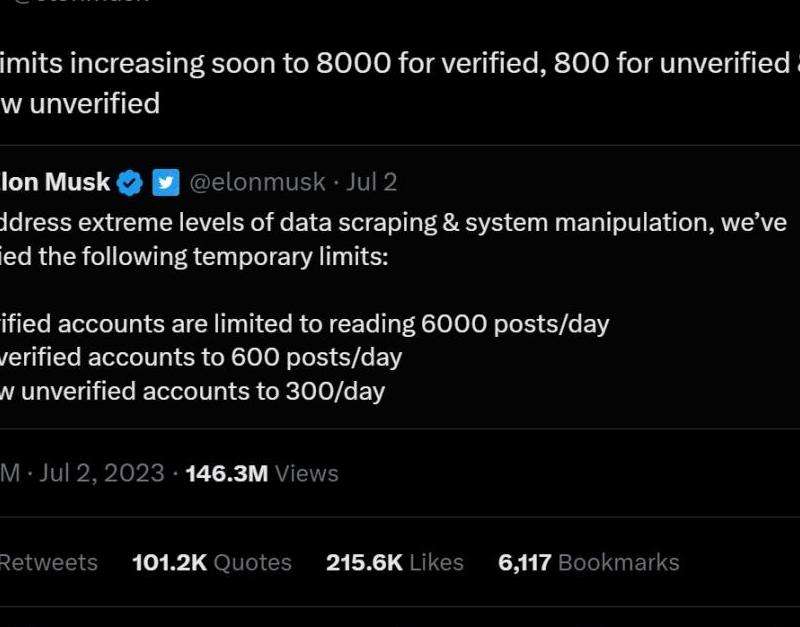Click the word Bookmarks label

click(x=619, y=563)
